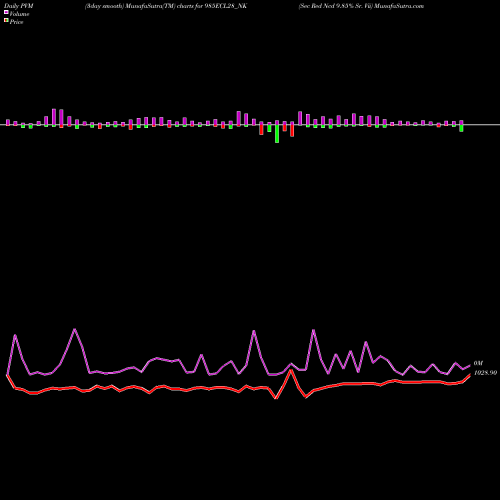
Task: Click the final green bar at the histogram's right end
Action: point(461,128)
